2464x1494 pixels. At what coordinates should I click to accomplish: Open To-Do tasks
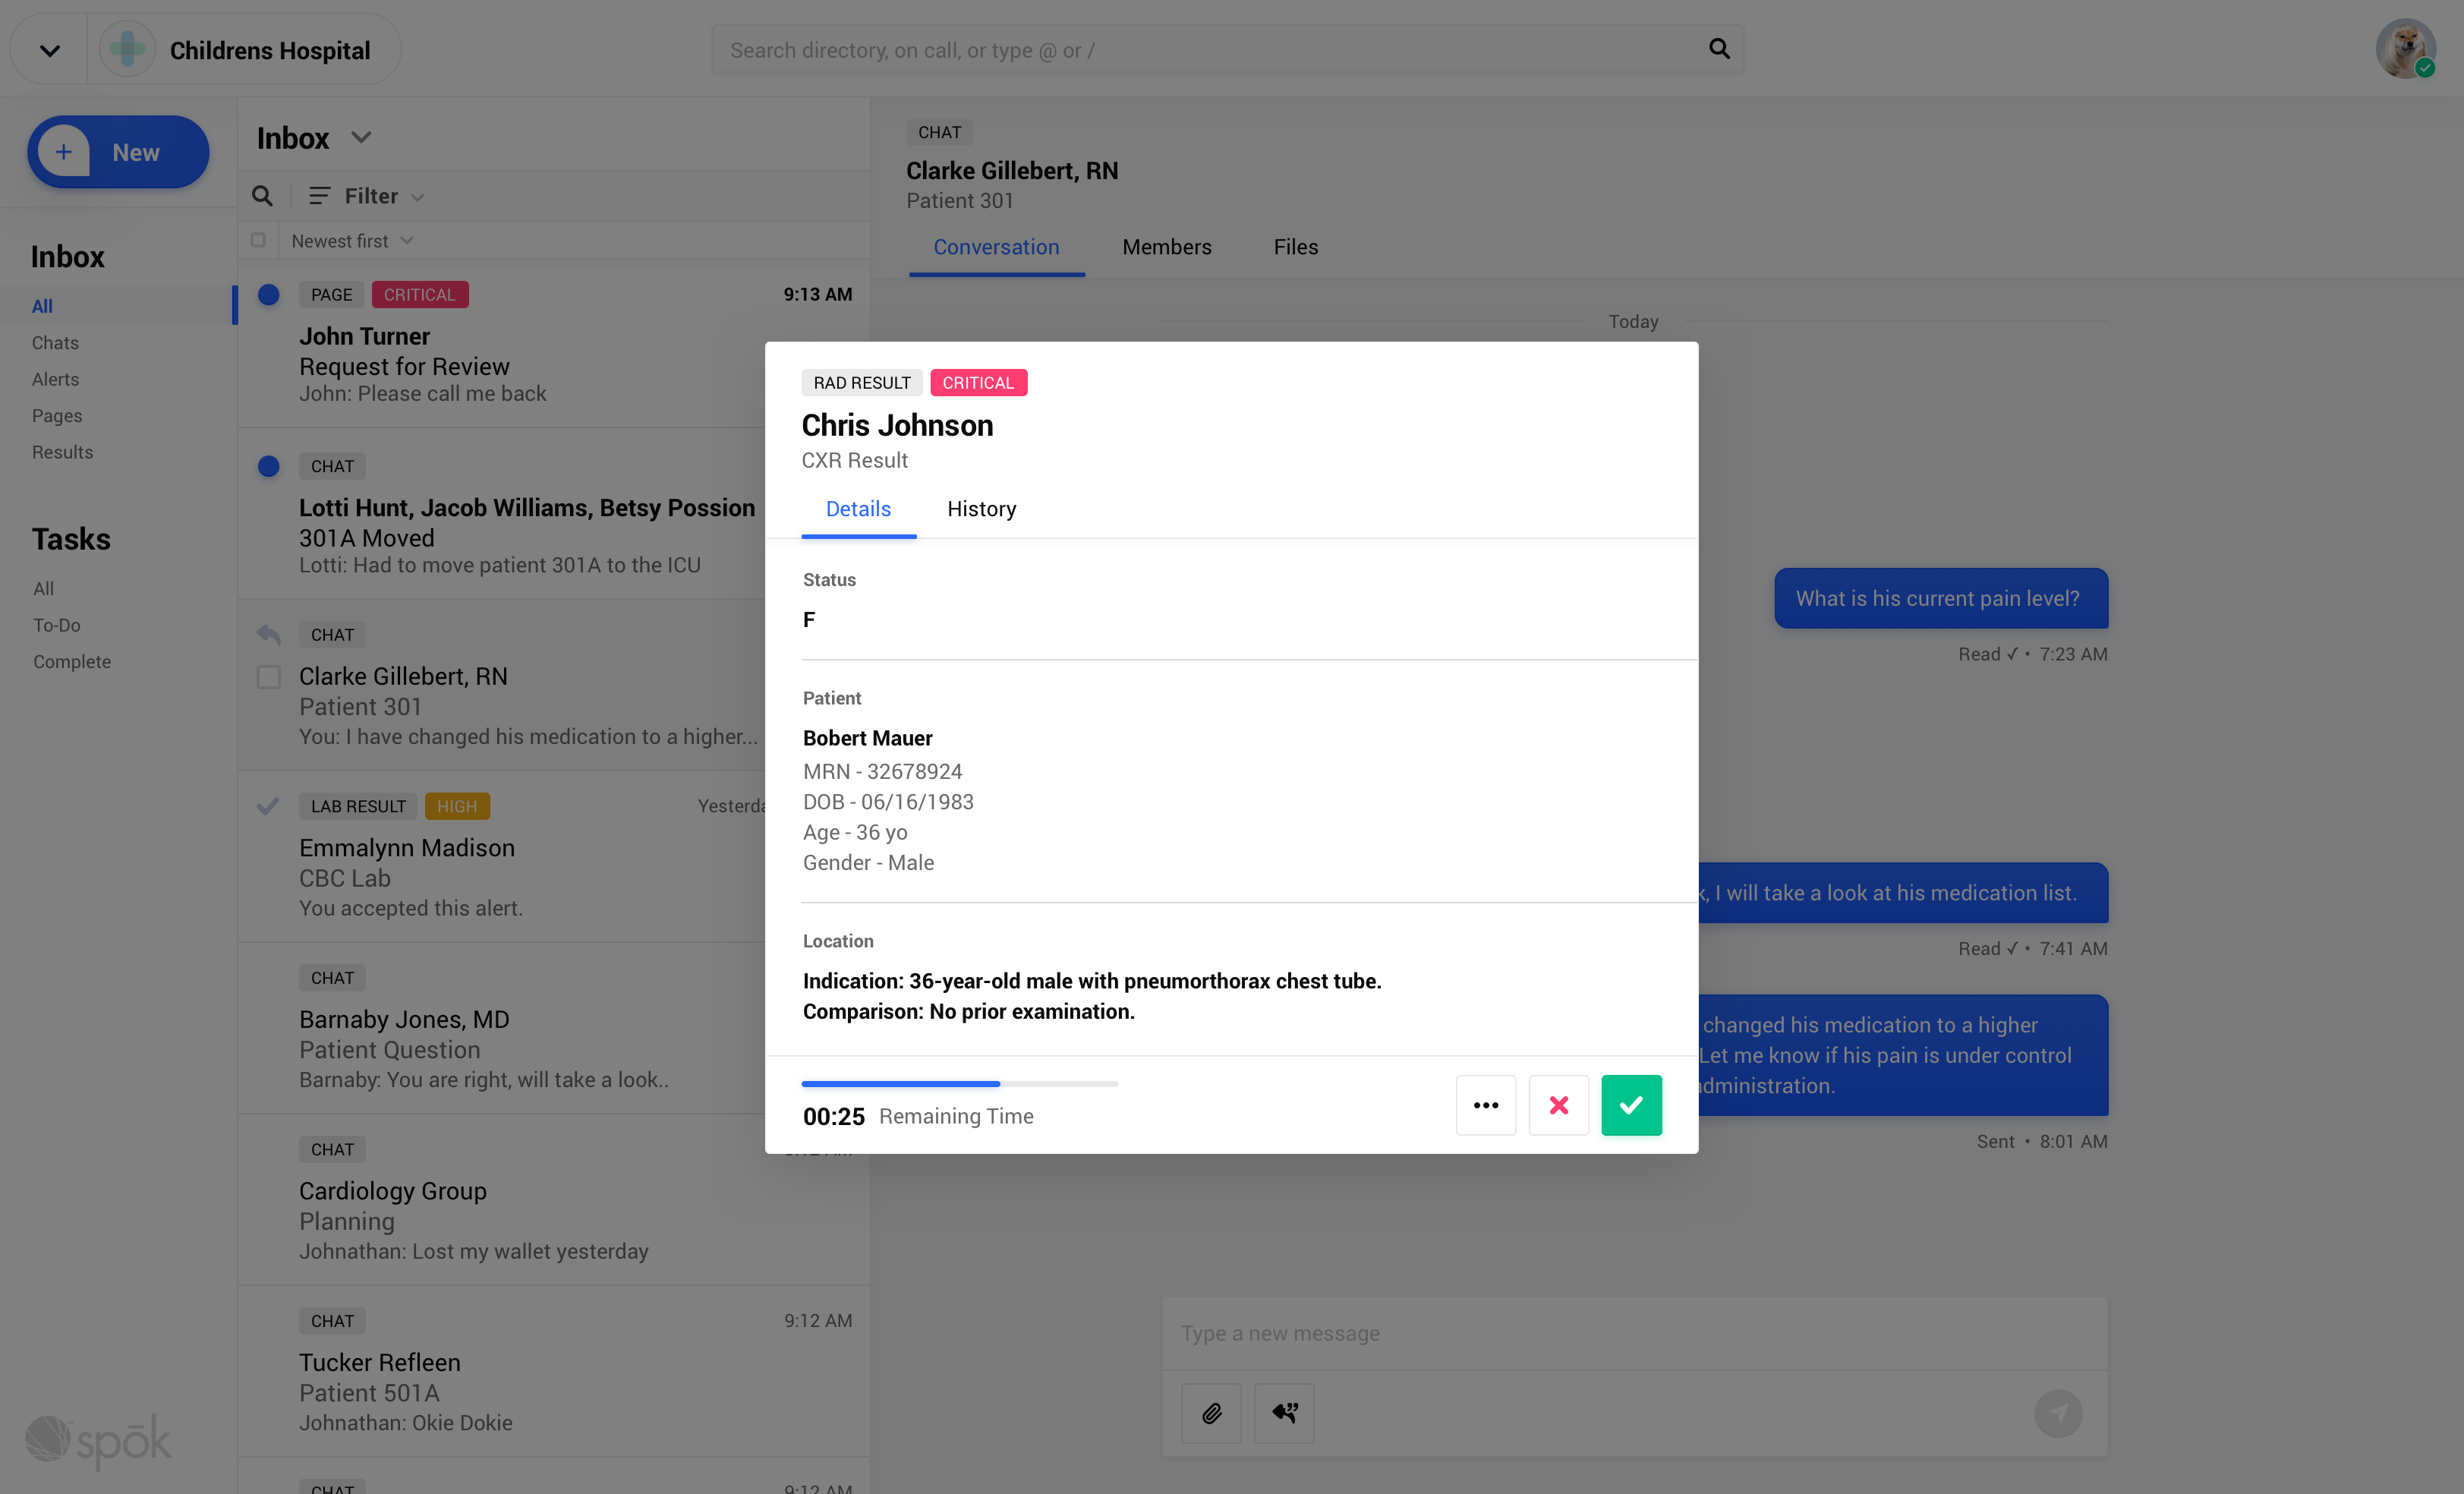coord(56,625)
